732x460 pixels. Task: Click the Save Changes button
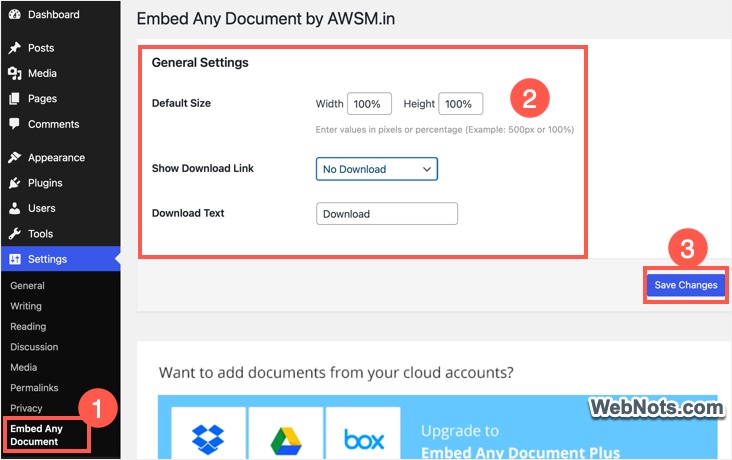tap(686, 285)
